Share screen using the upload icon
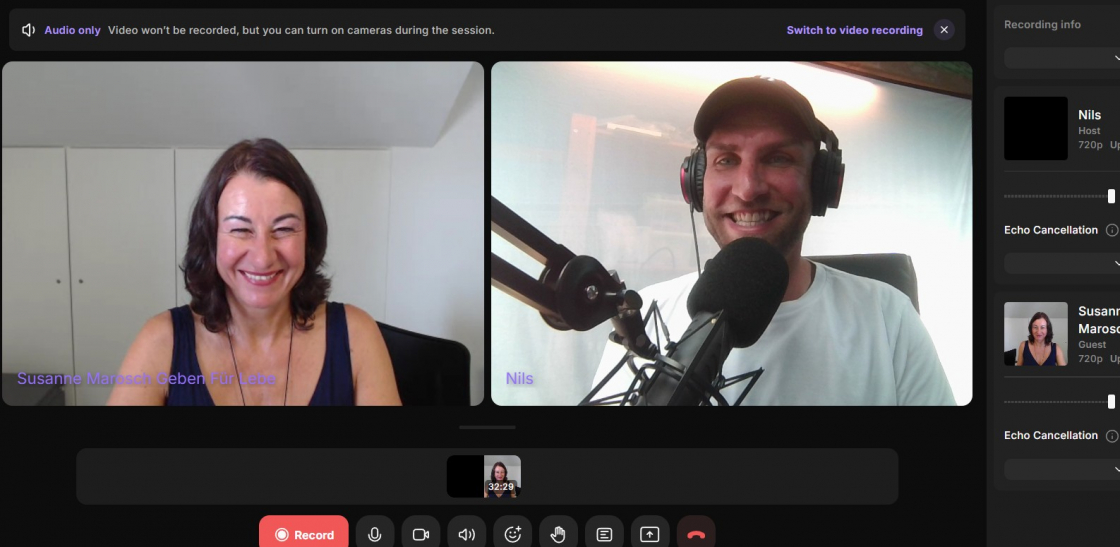Image resolution: width=1120 pixels, height=547 pixels. tap(650, 534)
